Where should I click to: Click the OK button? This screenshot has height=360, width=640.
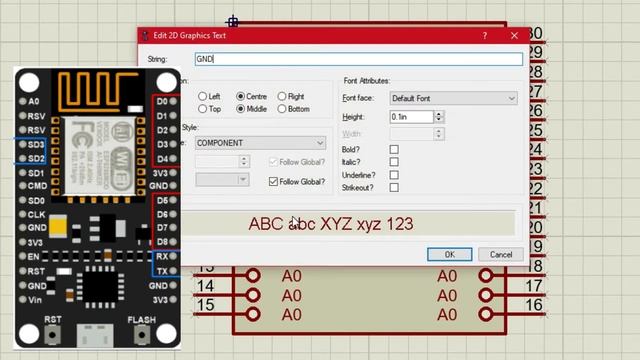point(449,254)
